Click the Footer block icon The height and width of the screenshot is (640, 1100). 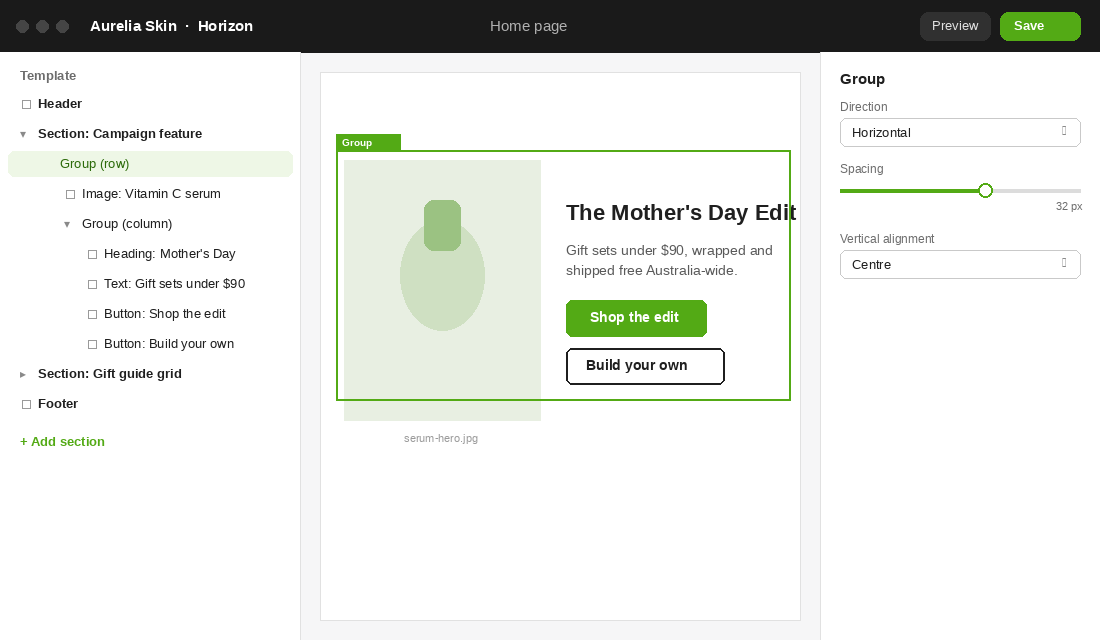coord(27,404)
